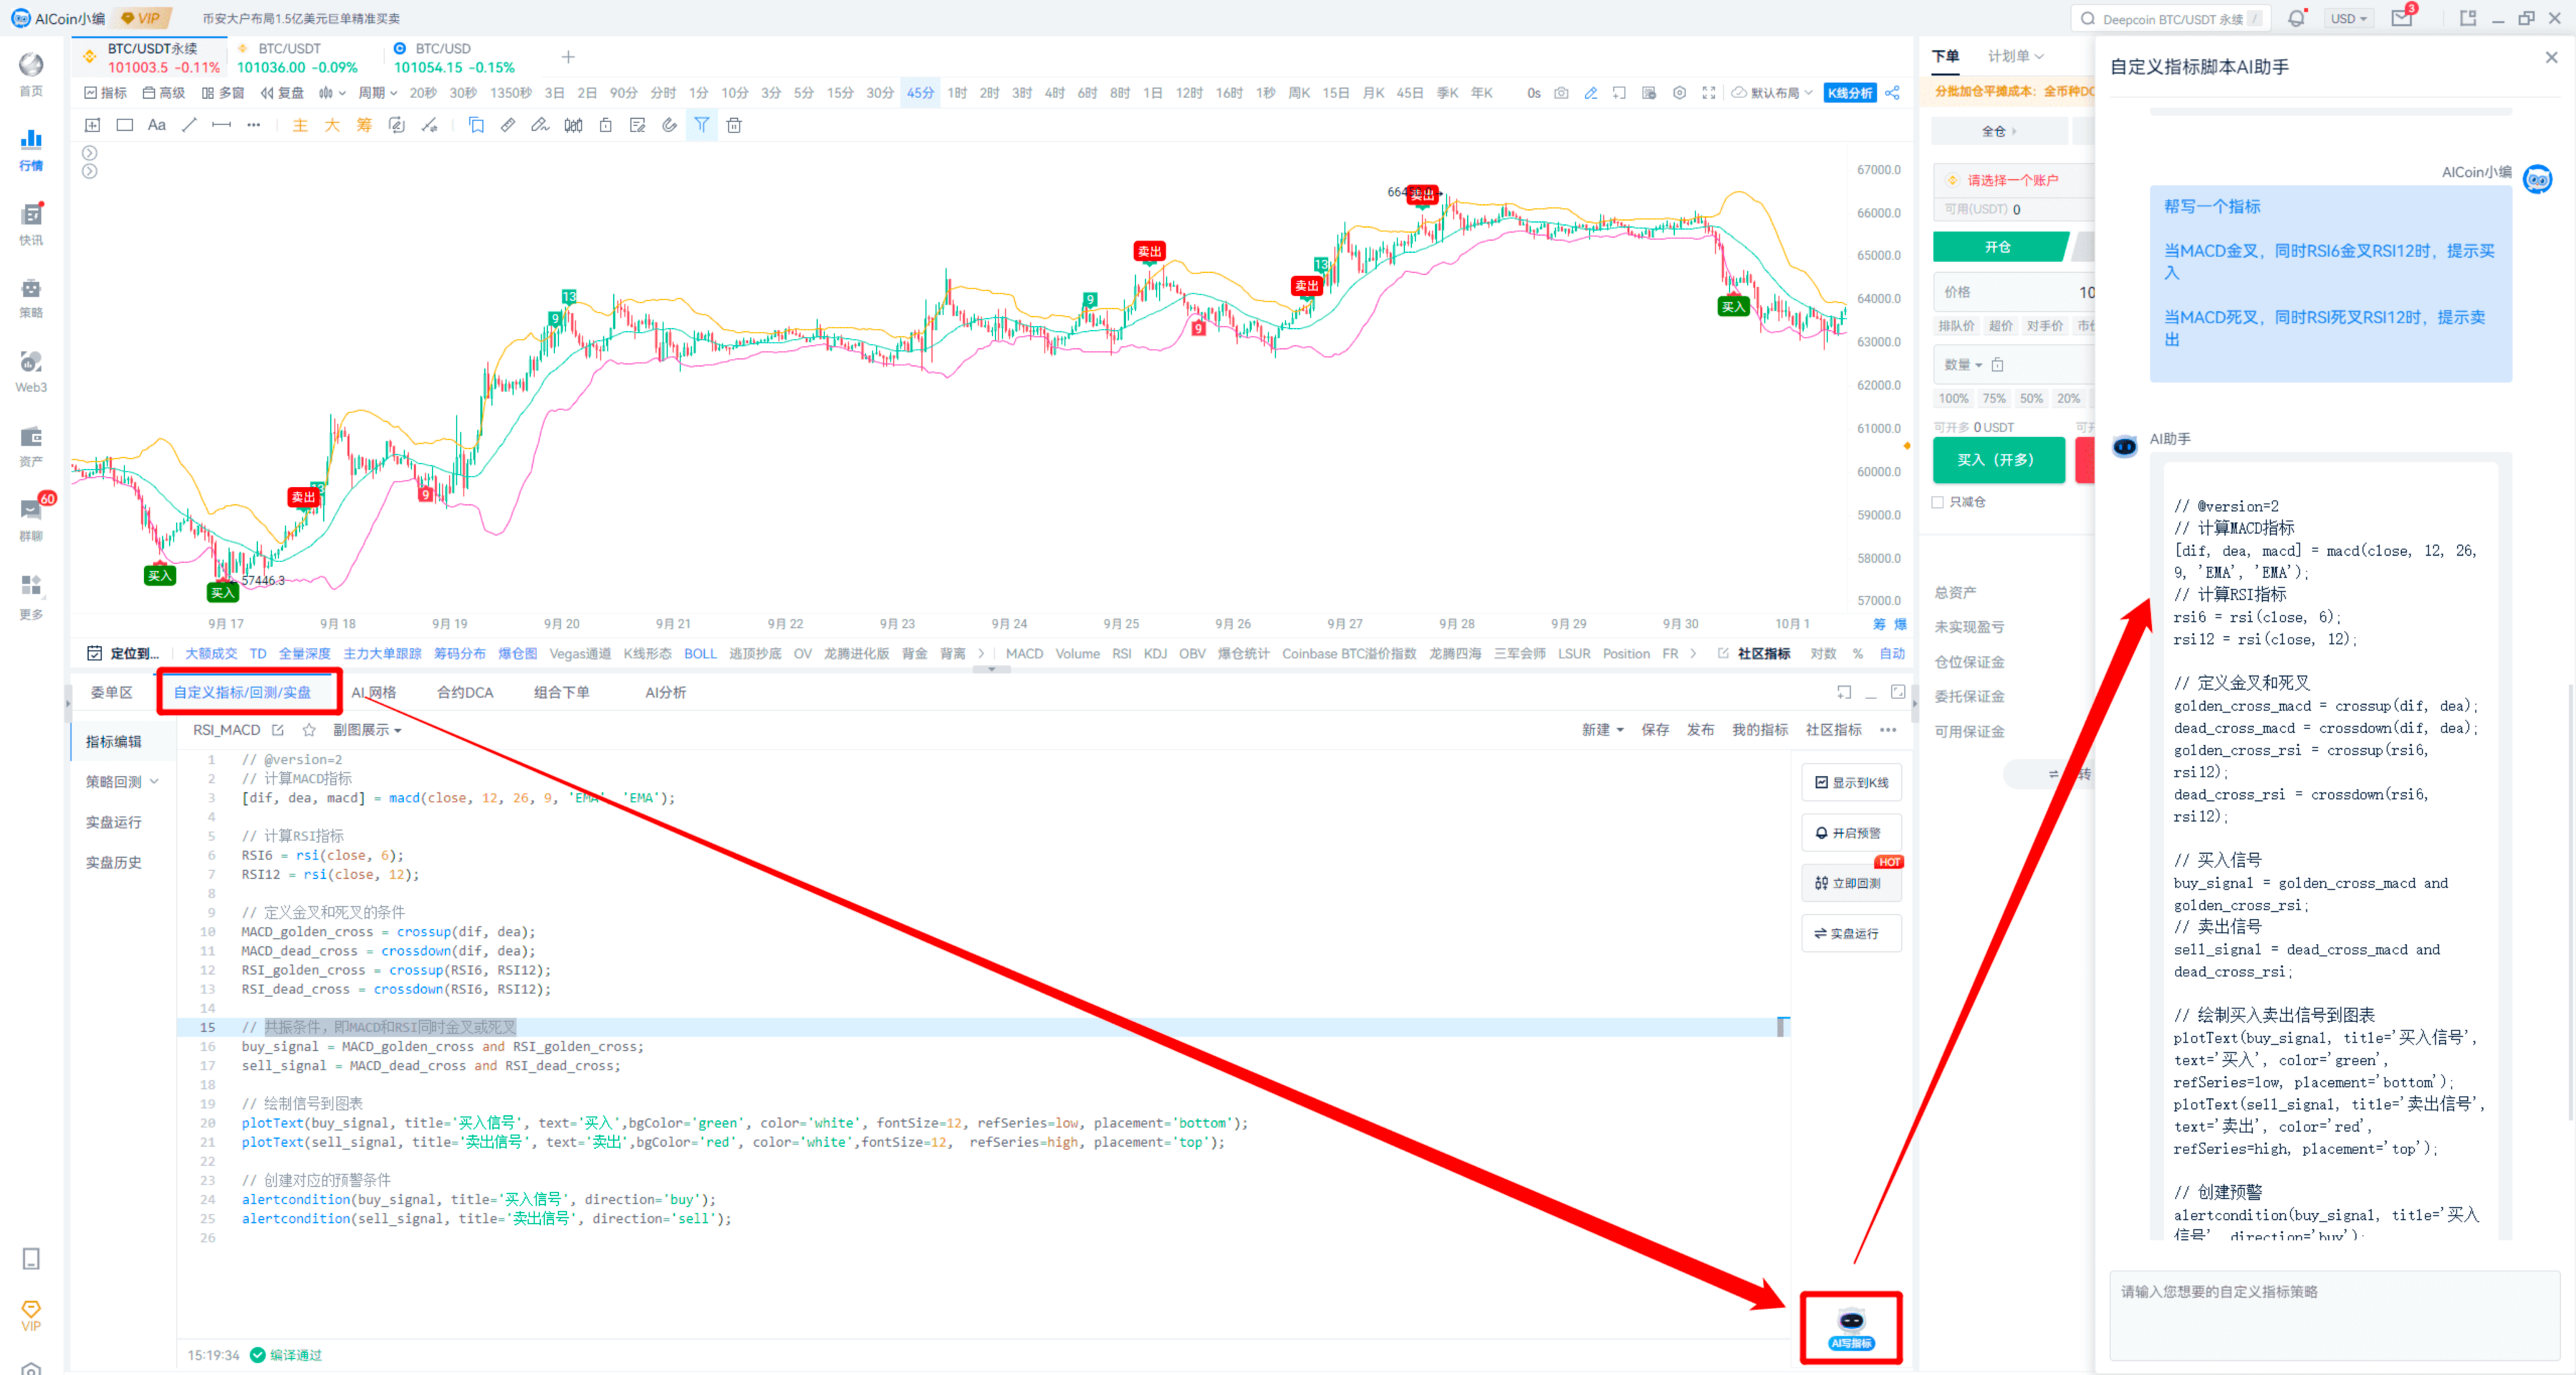Open the 资产 assets sidebar icon
Image resolution: width=2576 pixels, height=1375 pixels.
(x=31, y=446)
